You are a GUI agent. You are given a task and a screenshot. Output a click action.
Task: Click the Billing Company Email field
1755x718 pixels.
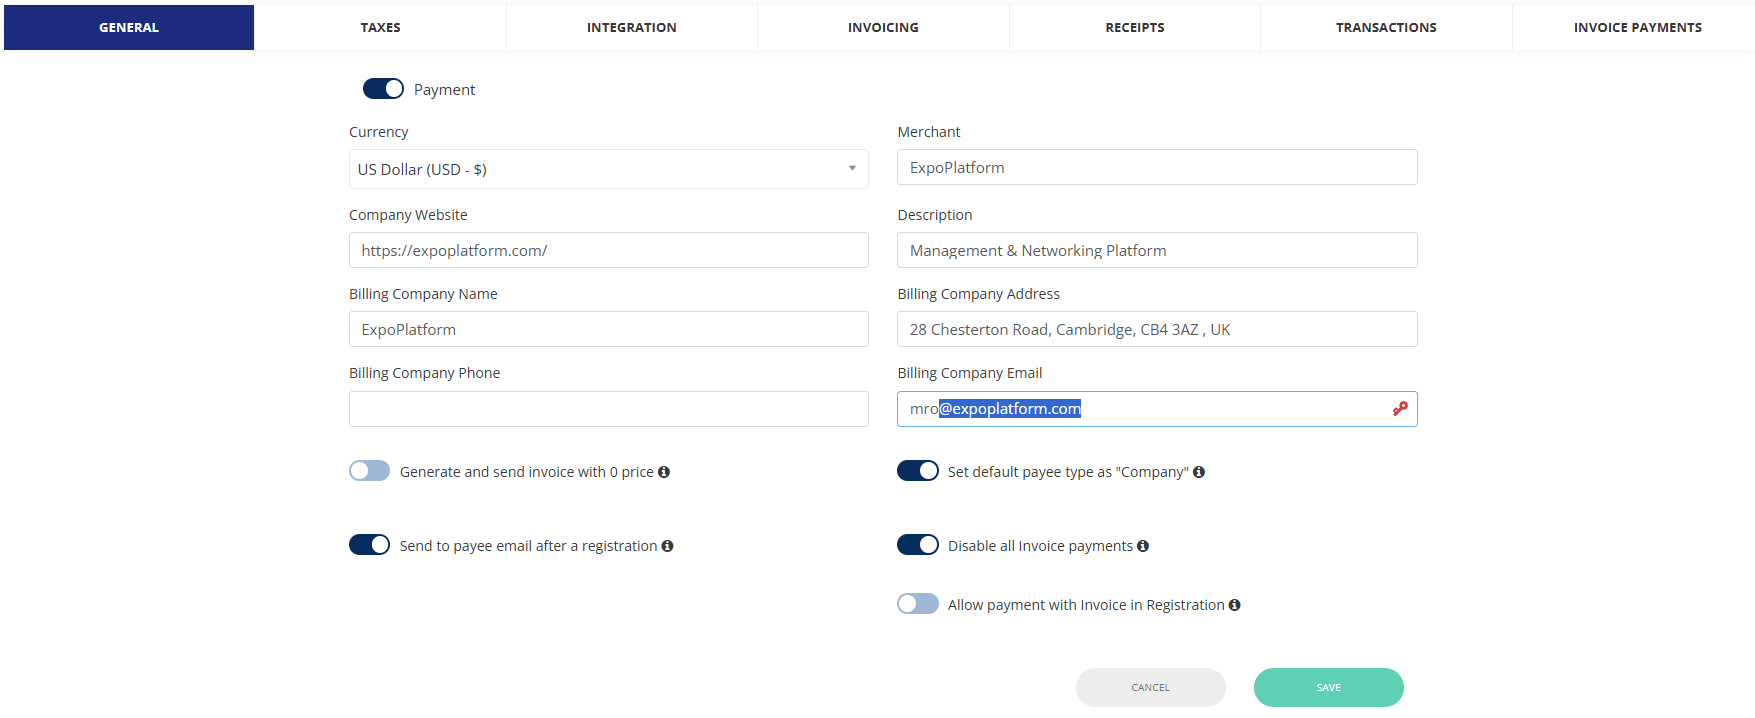pos(1157,409)
